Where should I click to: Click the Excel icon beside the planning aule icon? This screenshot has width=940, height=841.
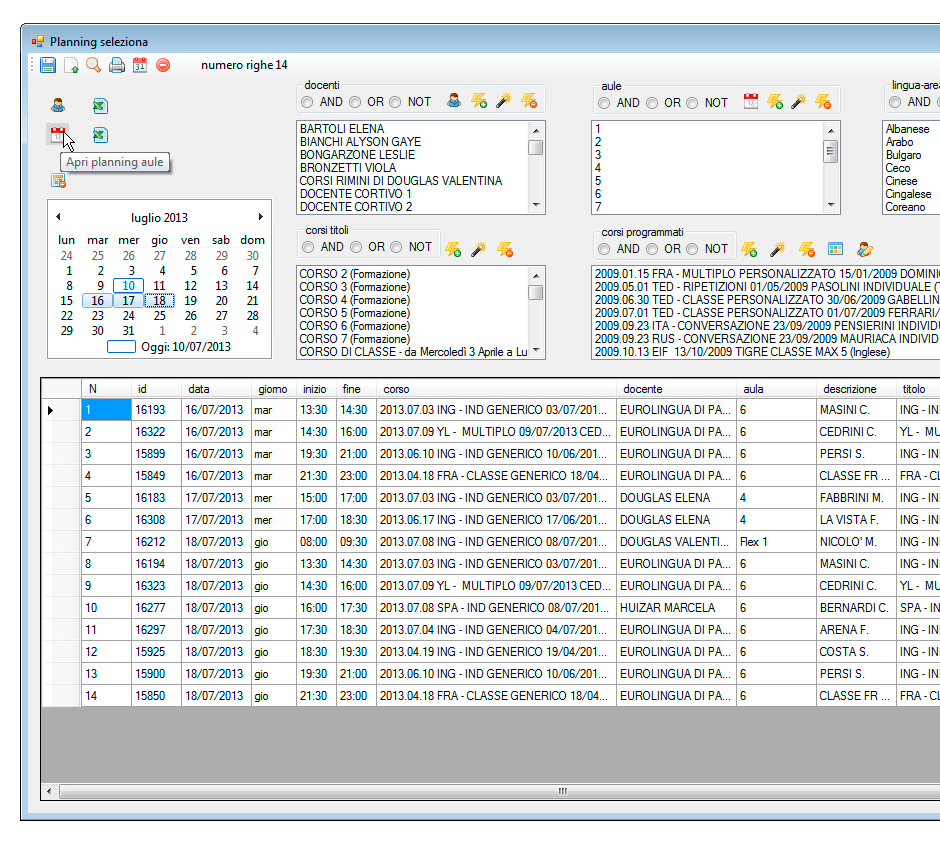(100, 135)
